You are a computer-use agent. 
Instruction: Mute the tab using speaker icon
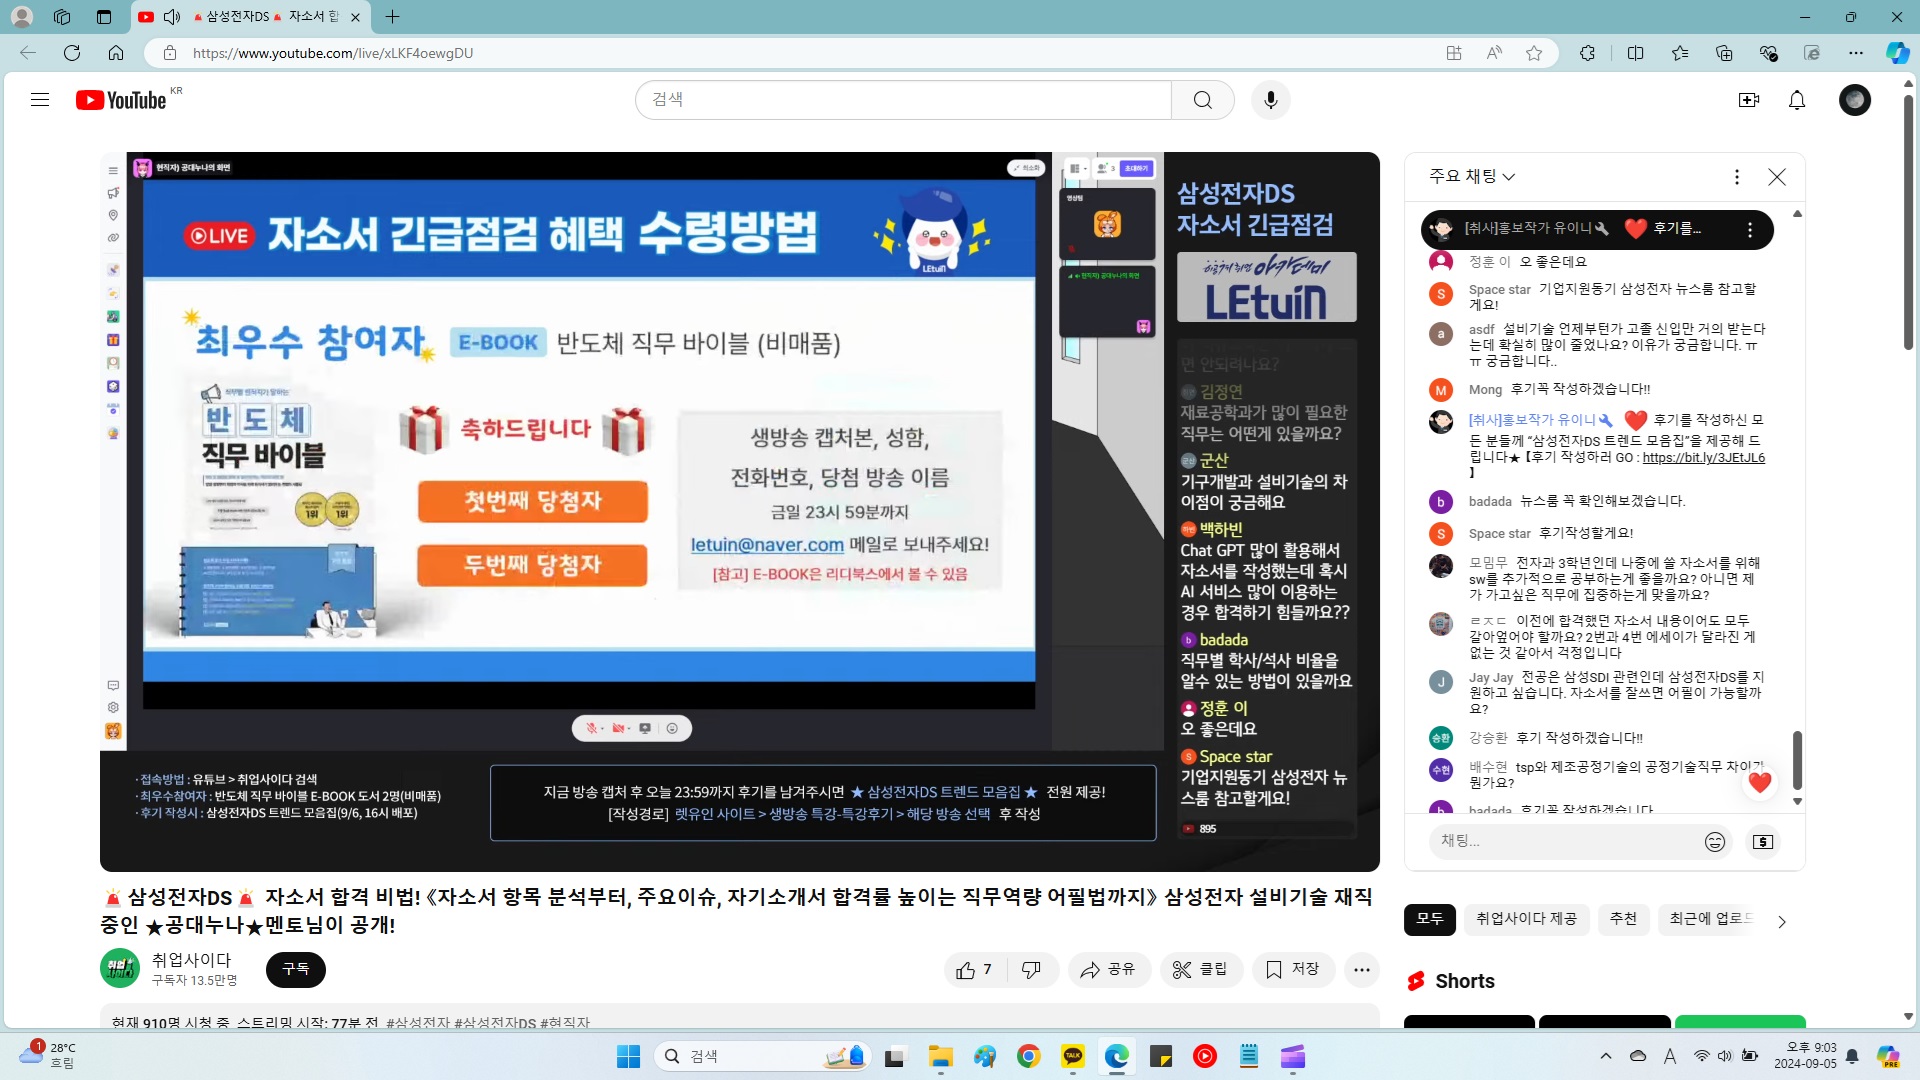(172, 16)
